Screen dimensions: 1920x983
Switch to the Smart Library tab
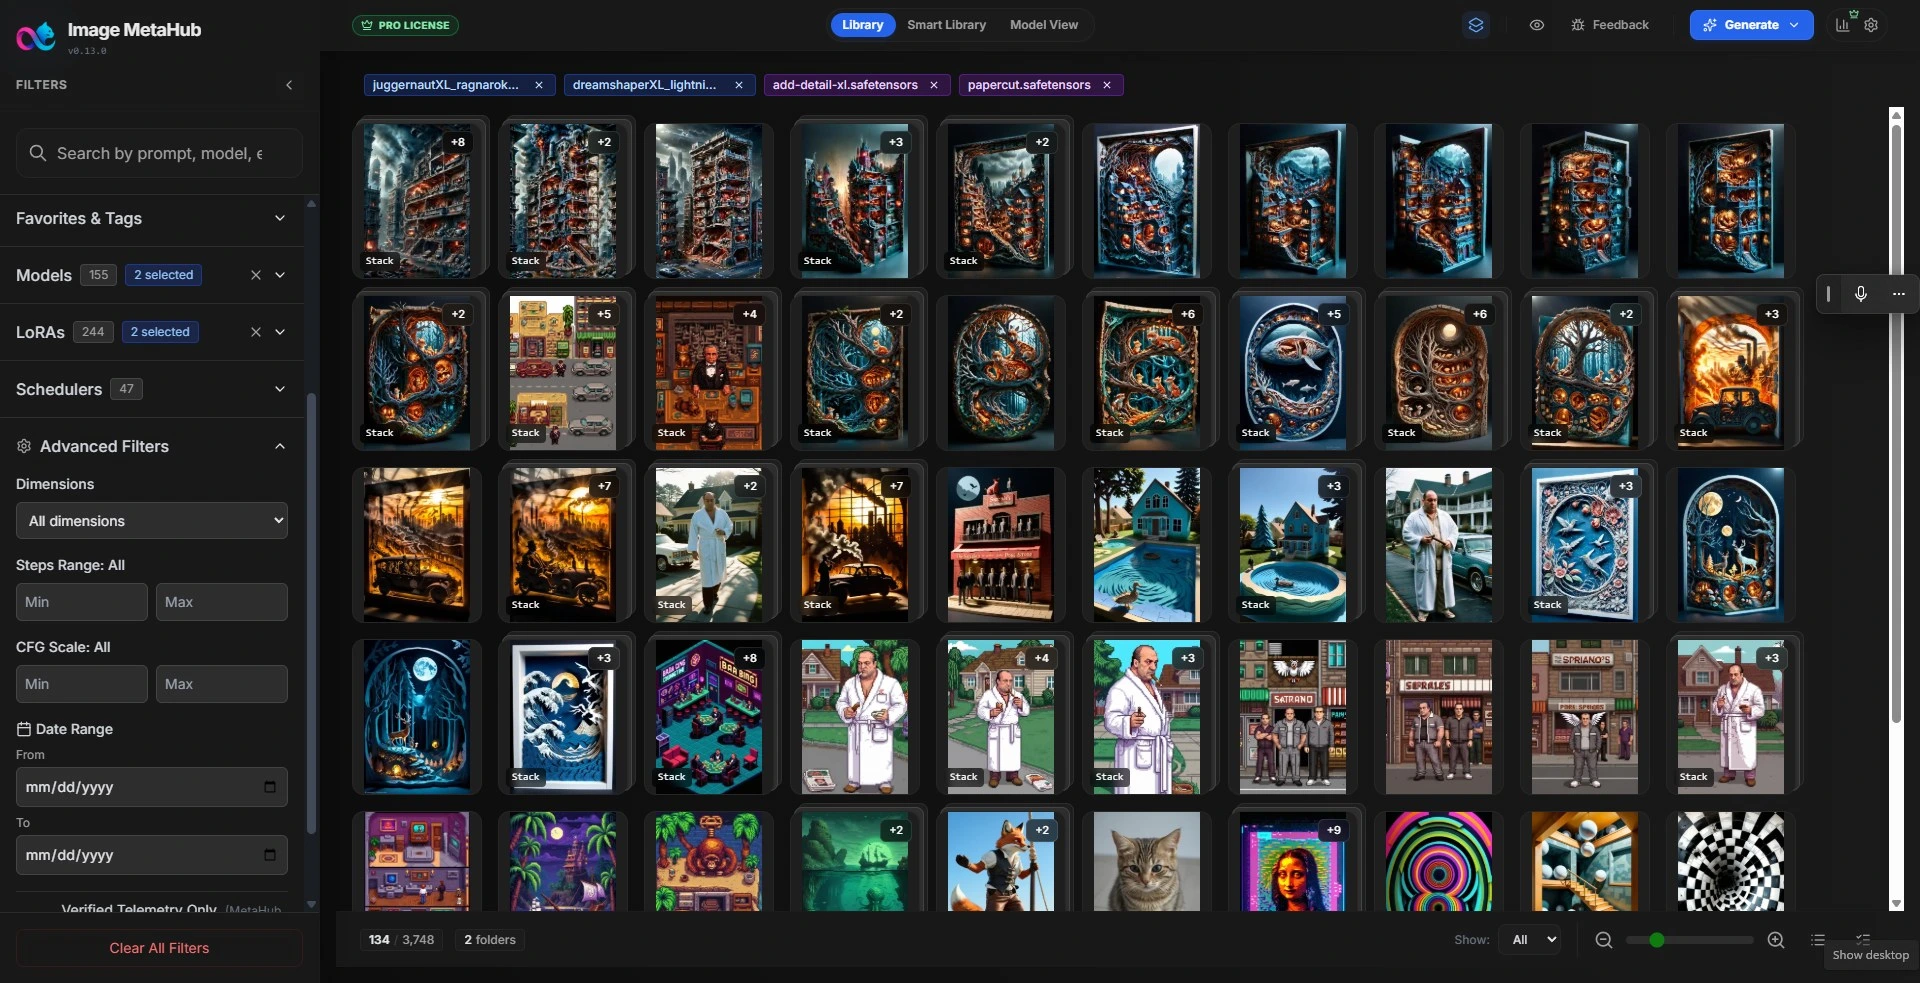[946, 25]
